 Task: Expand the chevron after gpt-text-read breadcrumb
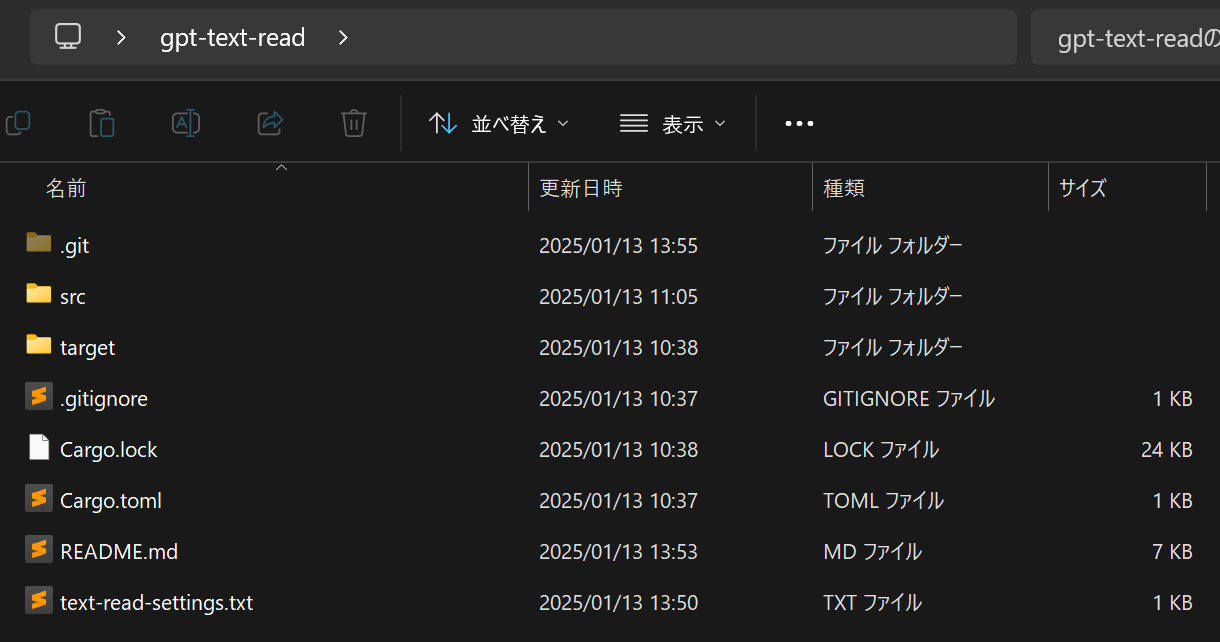pyautogui.click(x=343, y=37)
